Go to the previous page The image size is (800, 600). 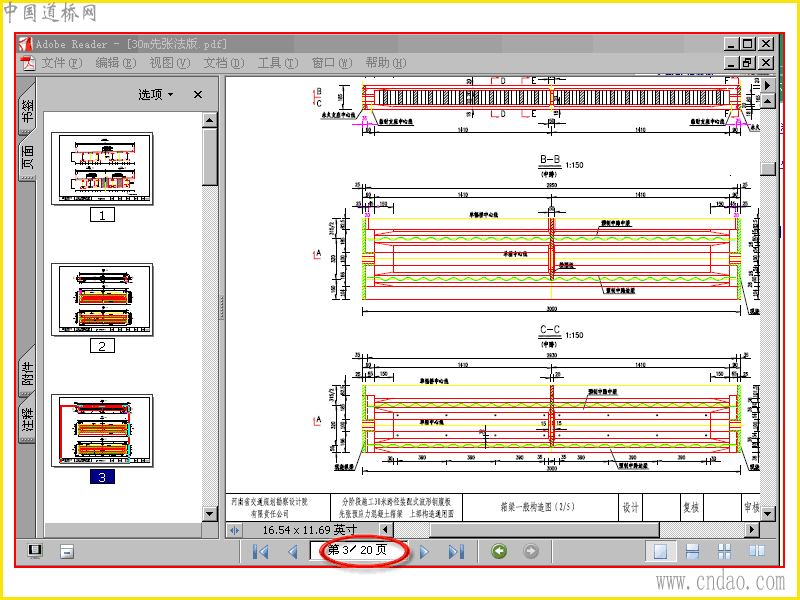tap(293, 552)
